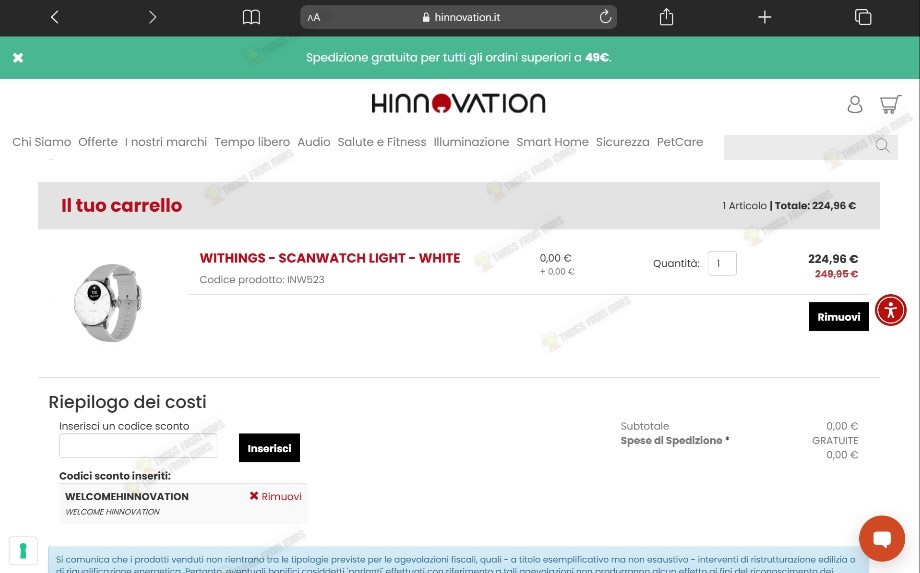This screenshot has width=920, height=573.
Task: Dismiss the free shipping banner
Action: (18, 57)
